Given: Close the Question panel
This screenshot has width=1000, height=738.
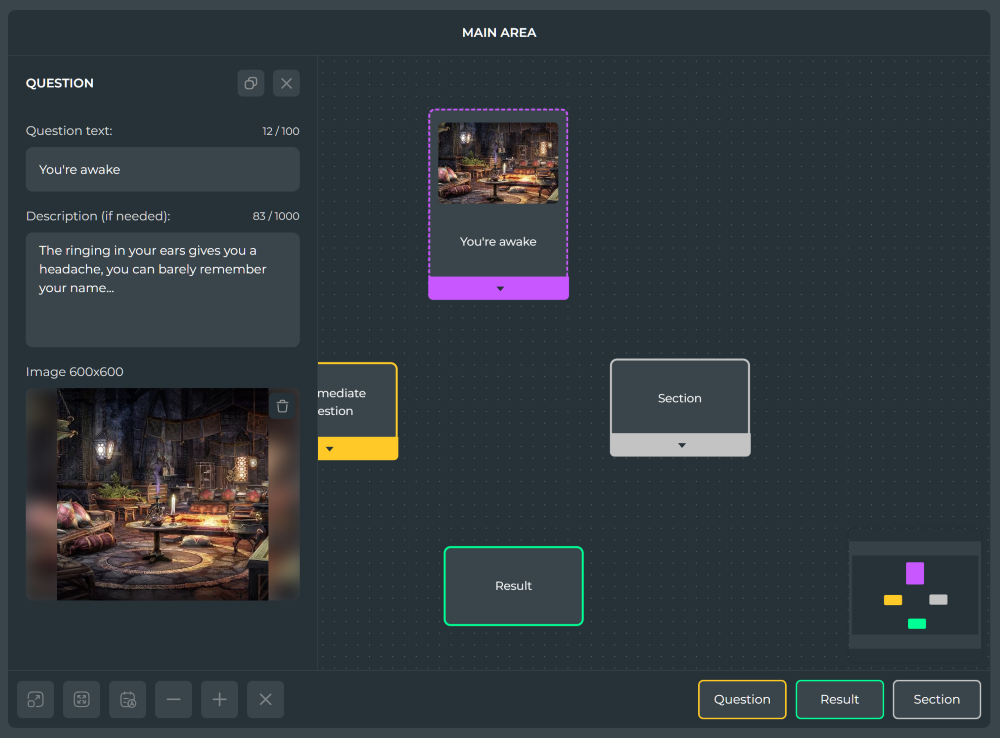Looking at the screenshot, I should pyautogui.click(x=286, y=83).
